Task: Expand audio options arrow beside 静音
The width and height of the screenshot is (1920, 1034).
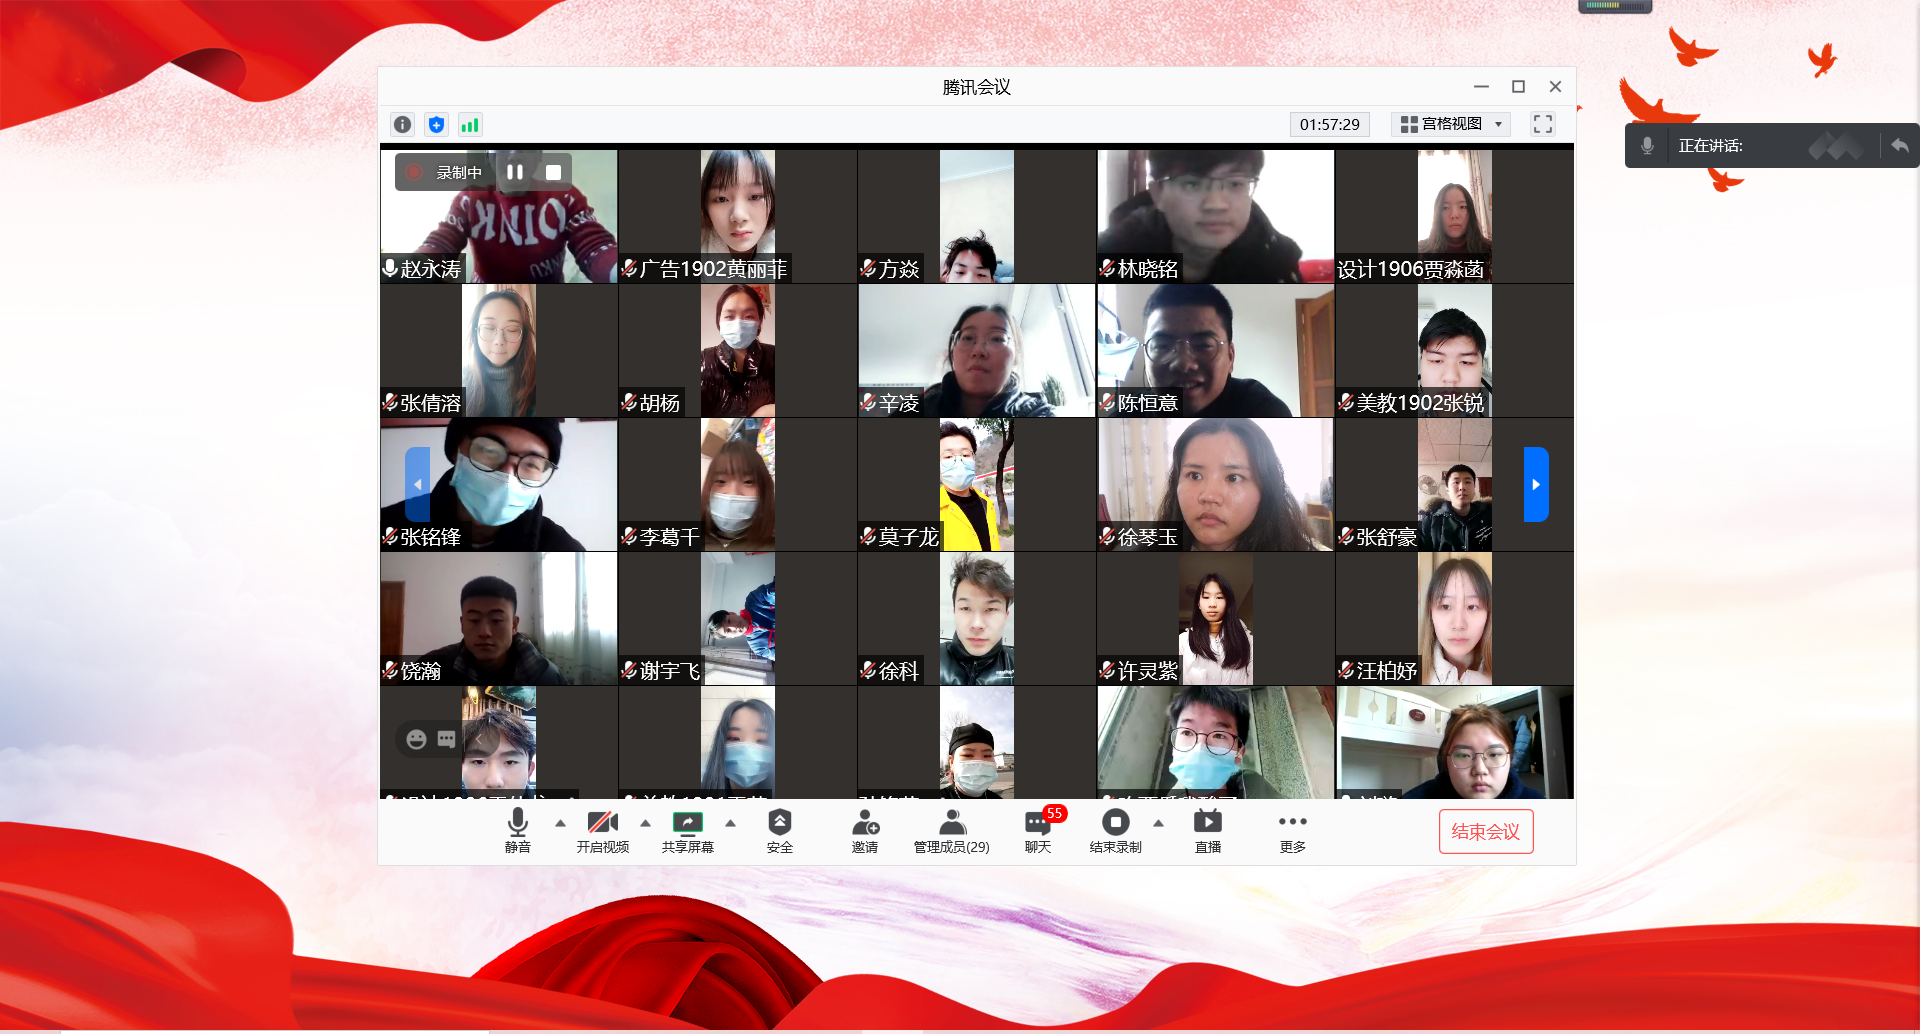Action: click(x=560, y=823)
